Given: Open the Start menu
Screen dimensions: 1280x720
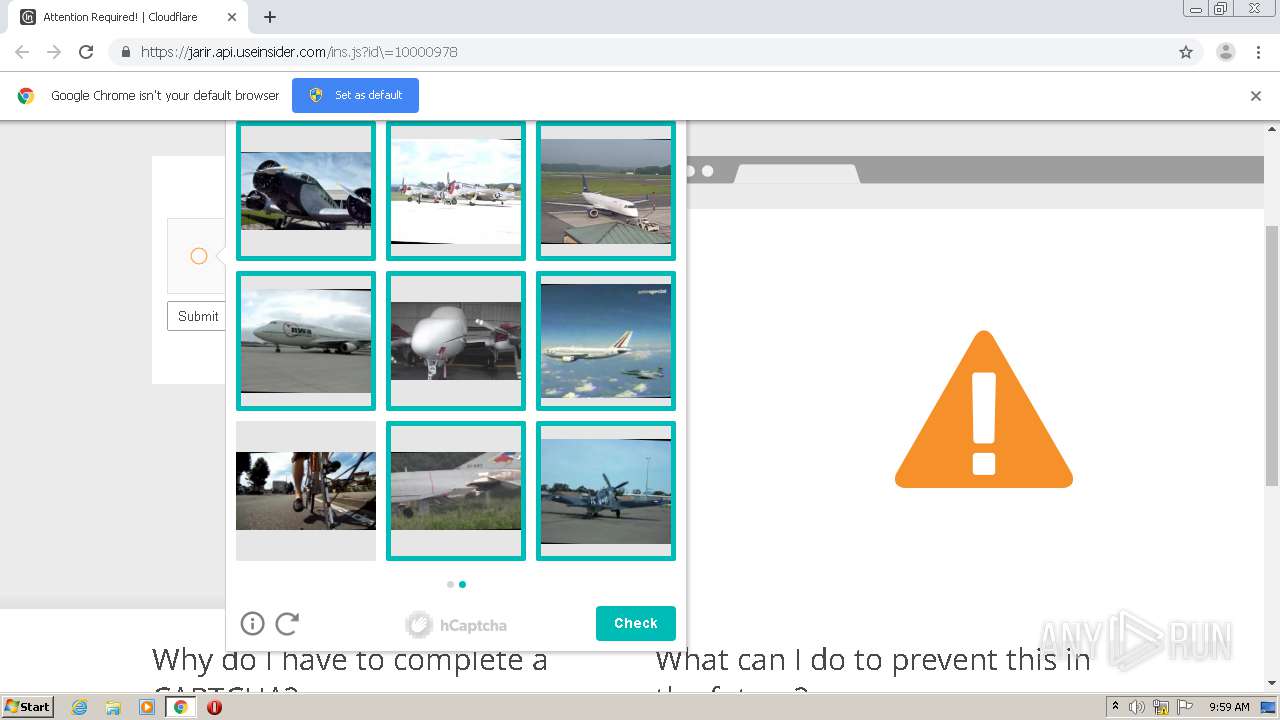Looking at the screenshot, I should [27, 707].
